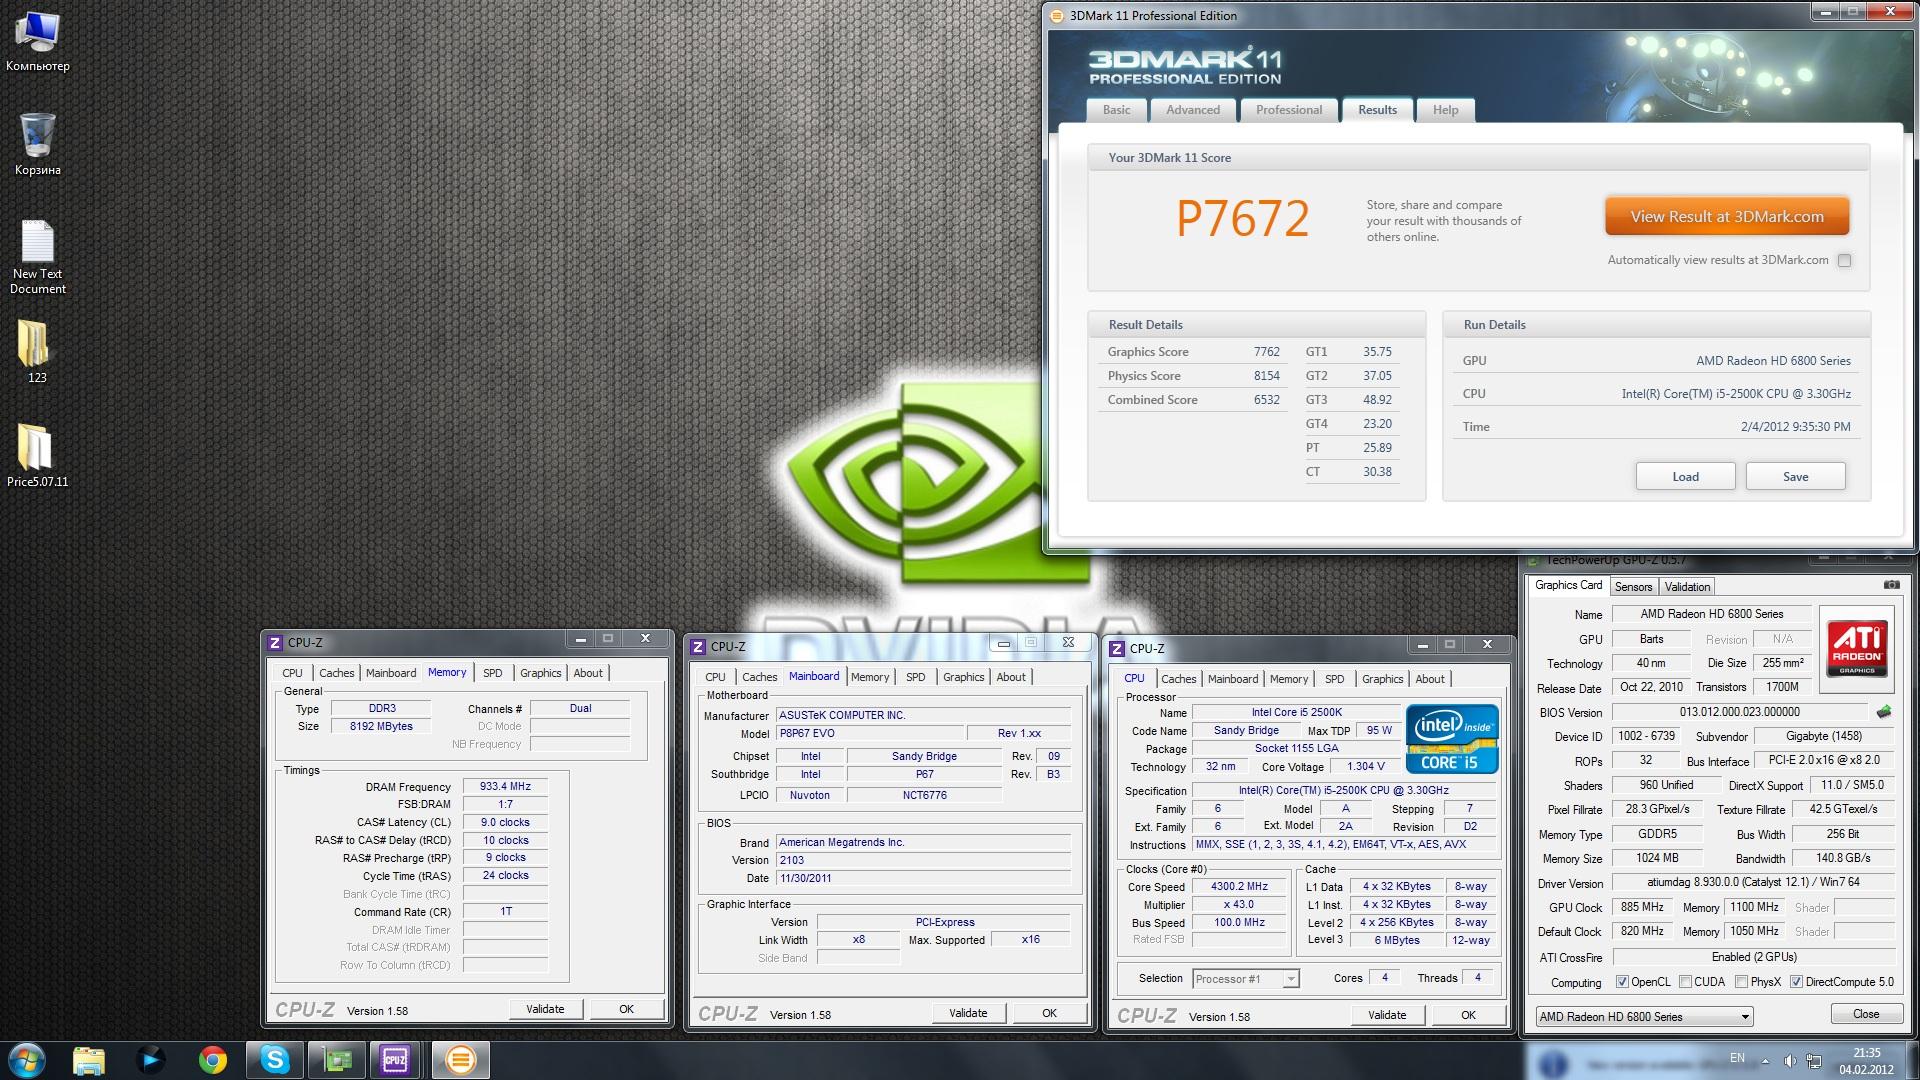
Task: Click the Load button in Run Details
Action: 1685,477
